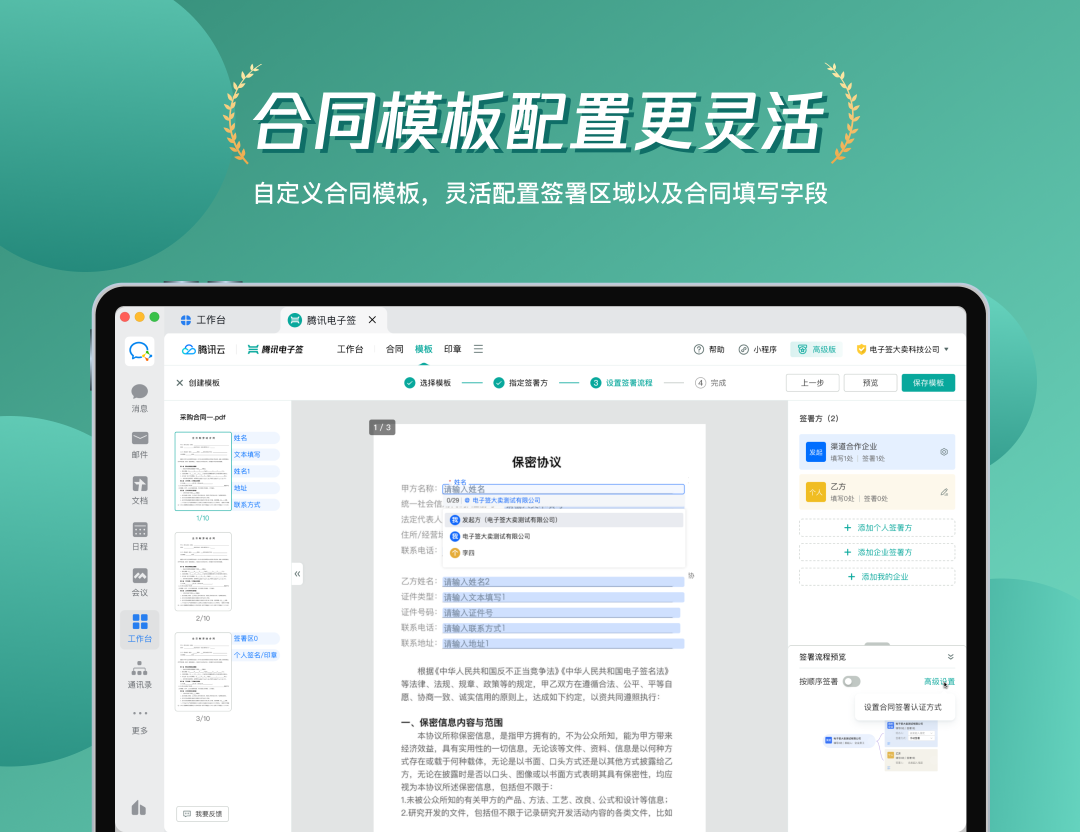Screen dimensions: 1080x832
Task: Open the 通讯录 contacts sidebar icon
Action: pyautogui.click(x=140, y=674)
